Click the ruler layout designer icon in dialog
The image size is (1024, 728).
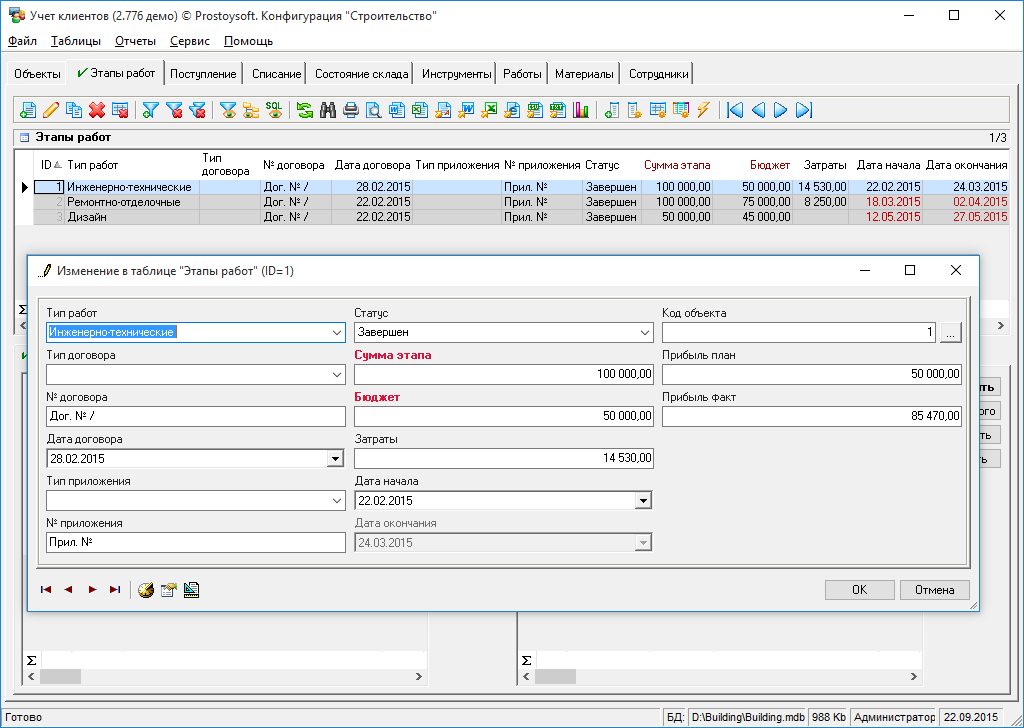pos(191,590)
